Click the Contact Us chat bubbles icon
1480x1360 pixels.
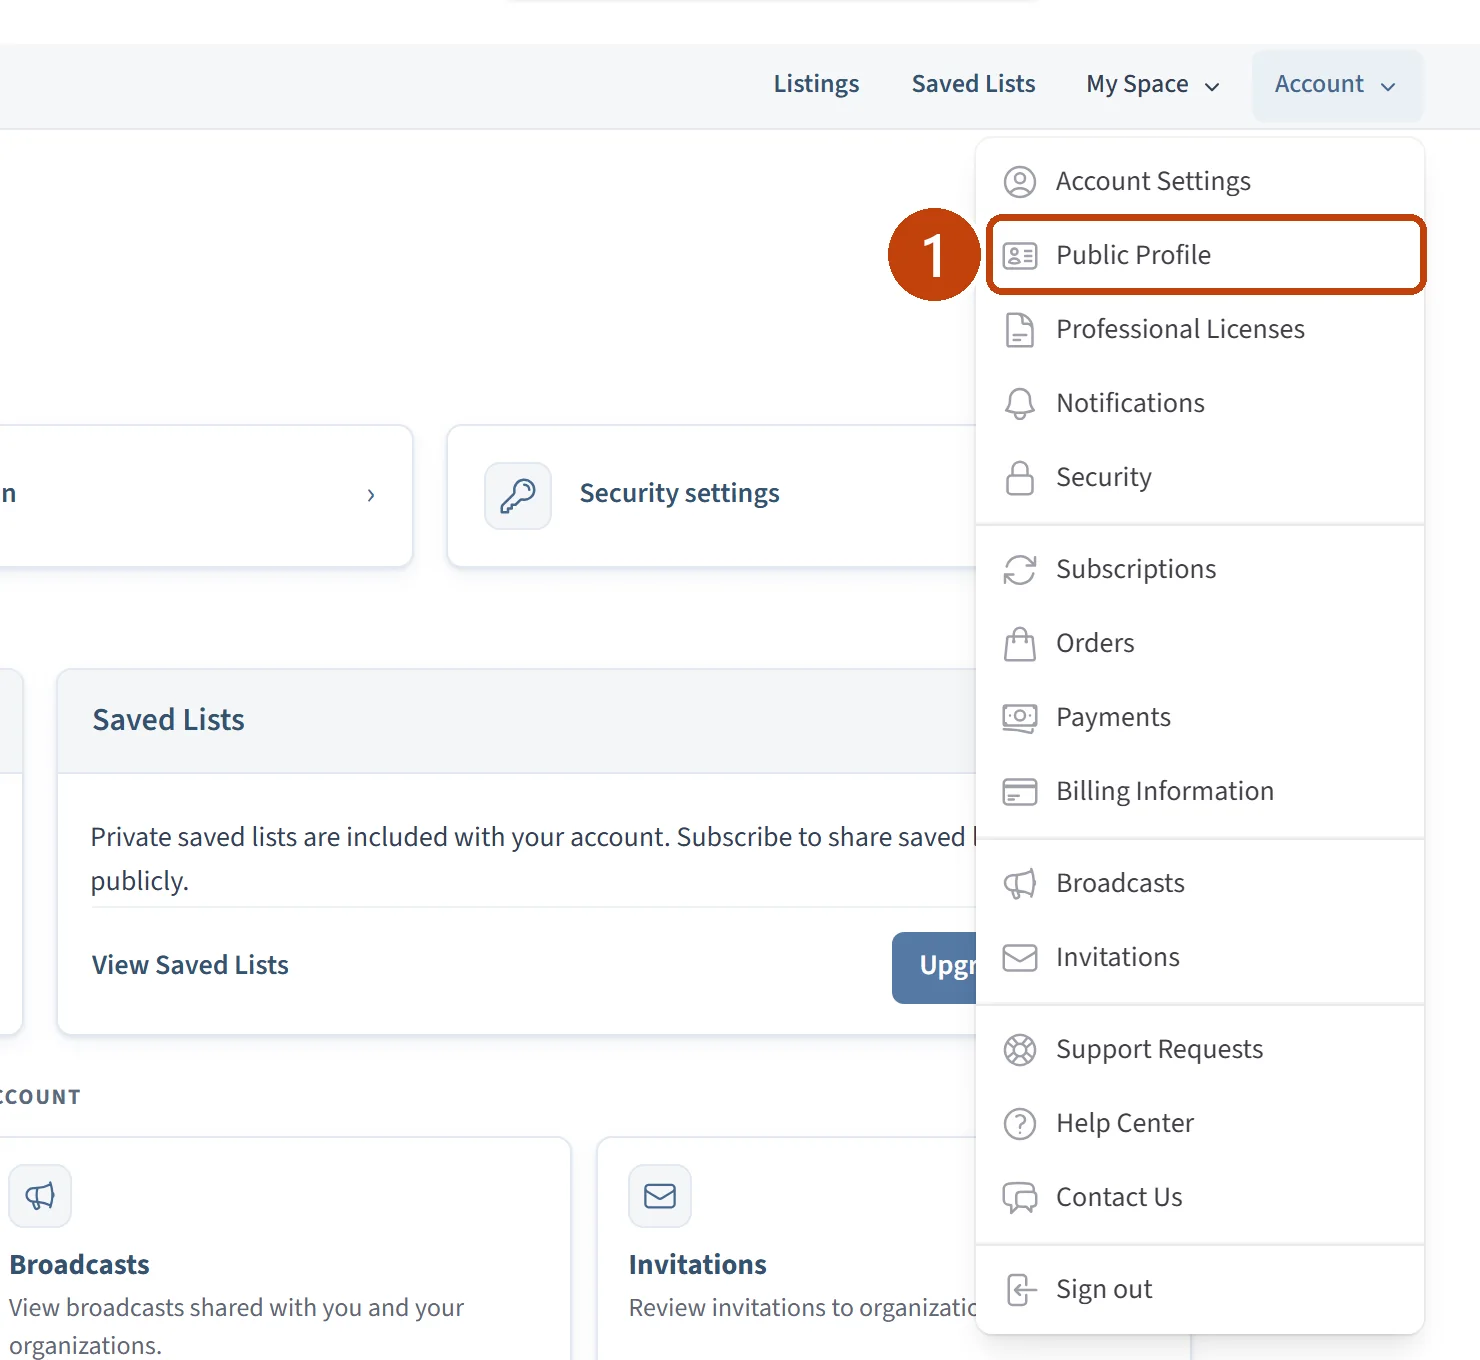pyautogui.click(x=1019, y=1198)
